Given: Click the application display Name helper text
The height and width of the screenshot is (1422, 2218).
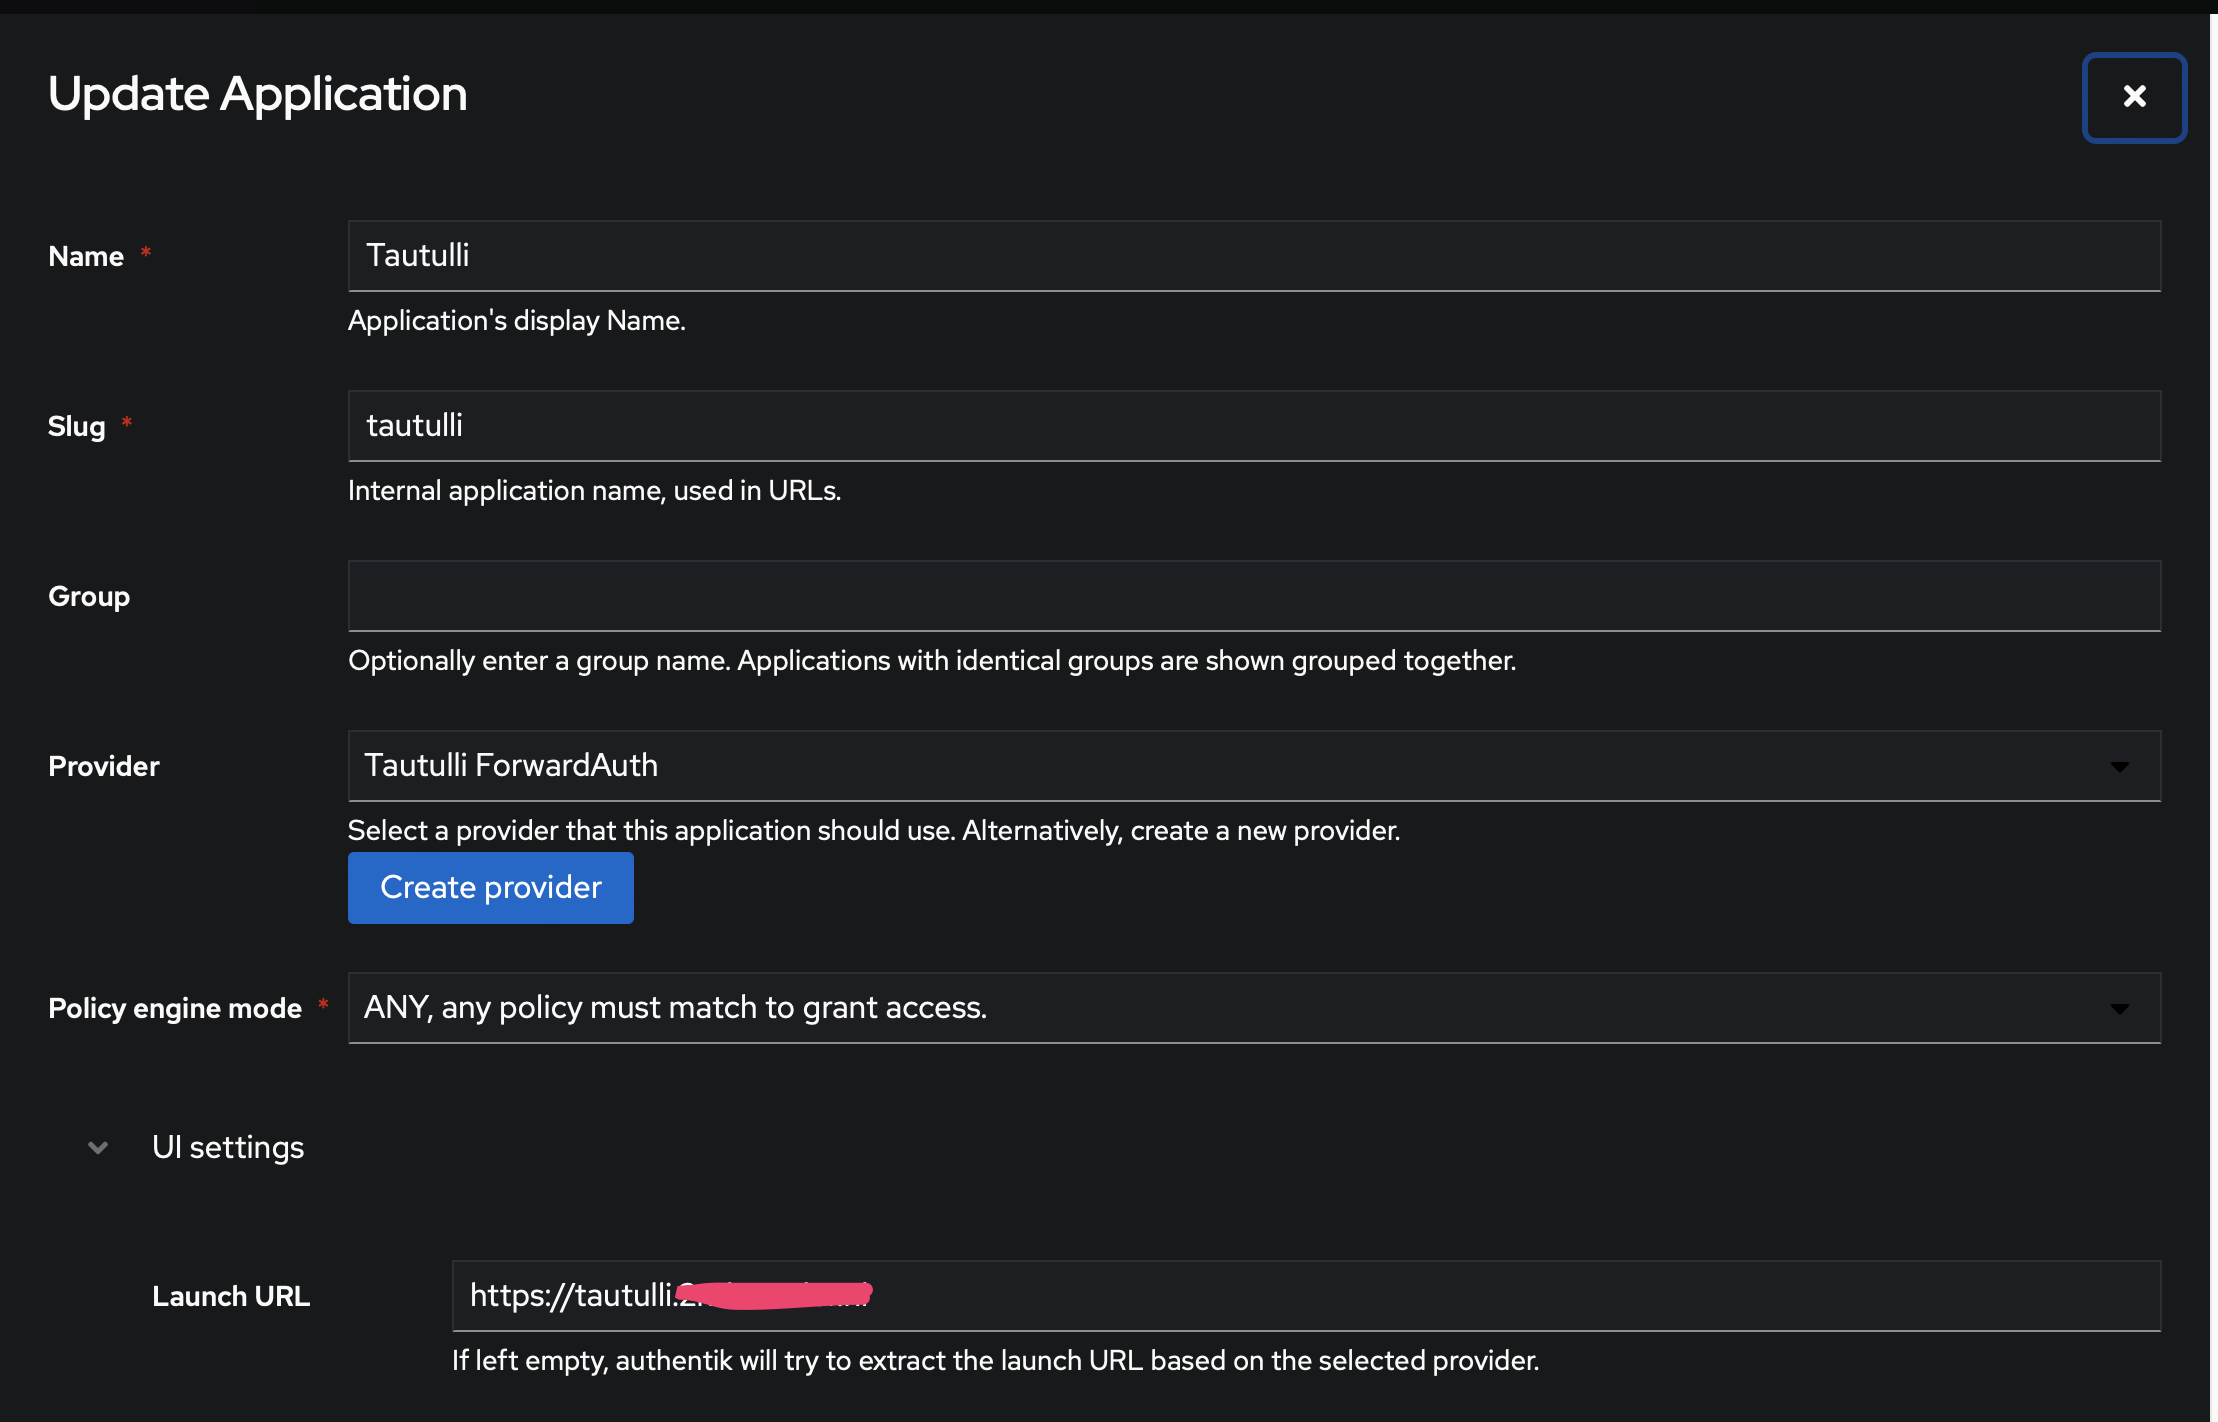Looking at the screenshot, I should (517, 320).
